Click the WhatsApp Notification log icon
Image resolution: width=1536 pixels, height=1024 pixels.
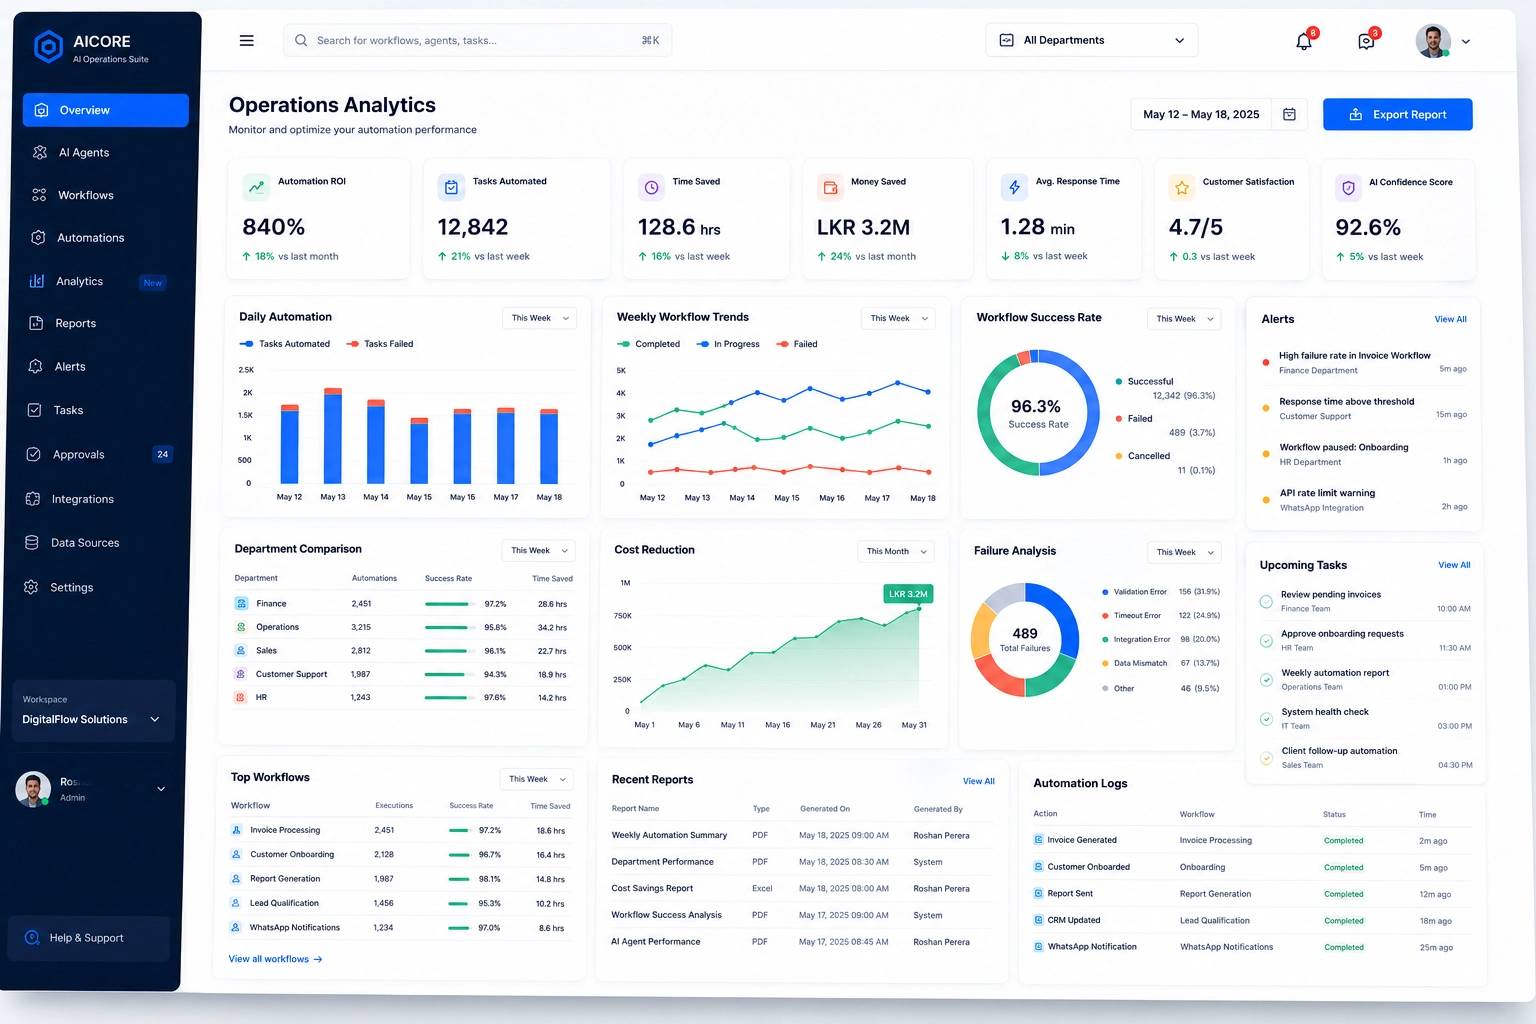coord(1038,946)
